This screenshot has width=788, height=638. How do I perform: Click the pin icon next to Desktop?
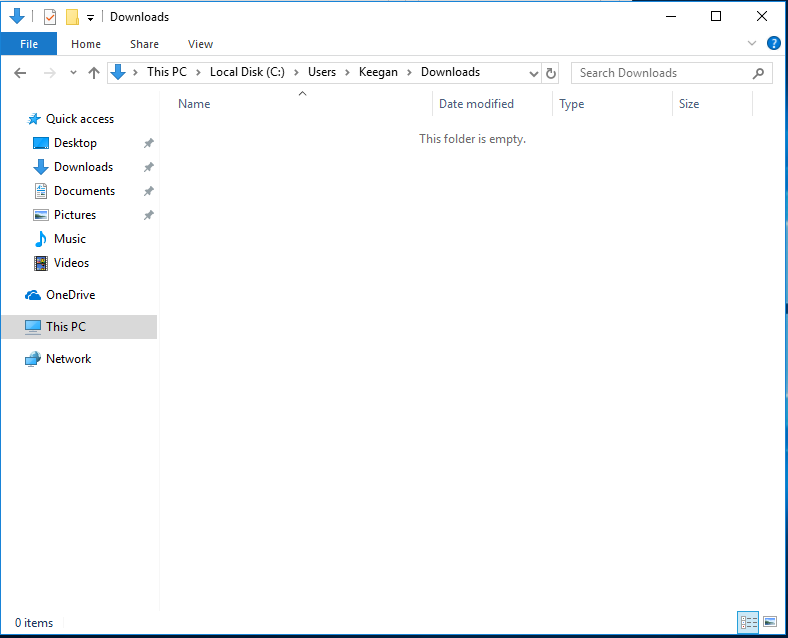click(x=148, y=143)
